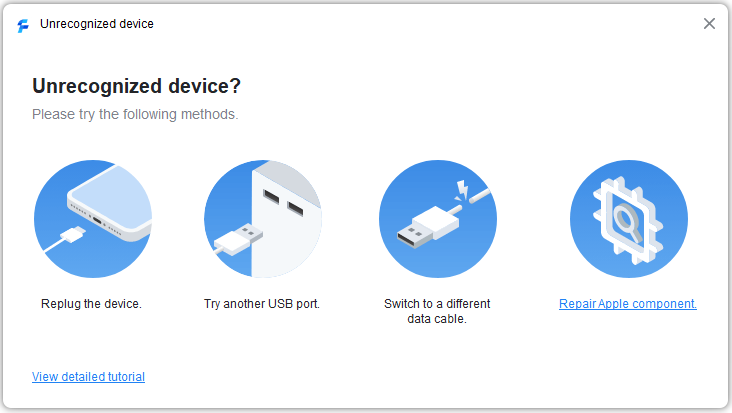The image size is (732, 413).
Task: Close the Unrecognized device dialog
Action: click(709, 24)
